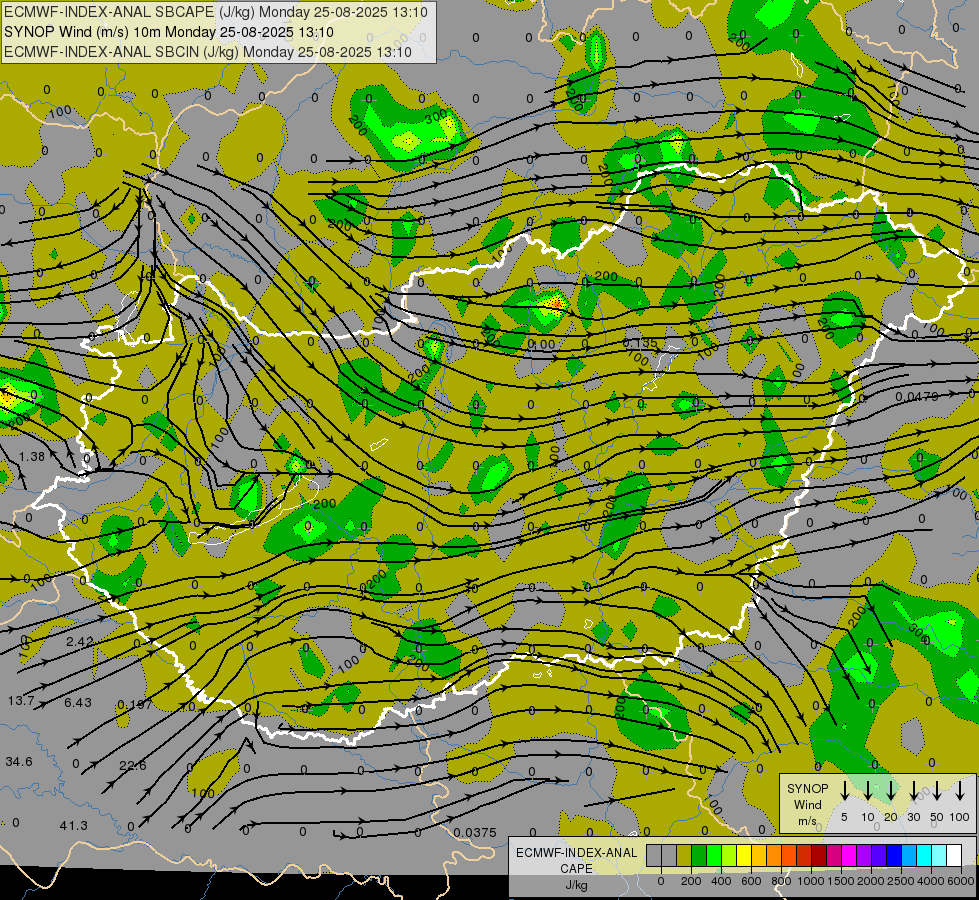Click the map value 0.135

coord(641,343)
